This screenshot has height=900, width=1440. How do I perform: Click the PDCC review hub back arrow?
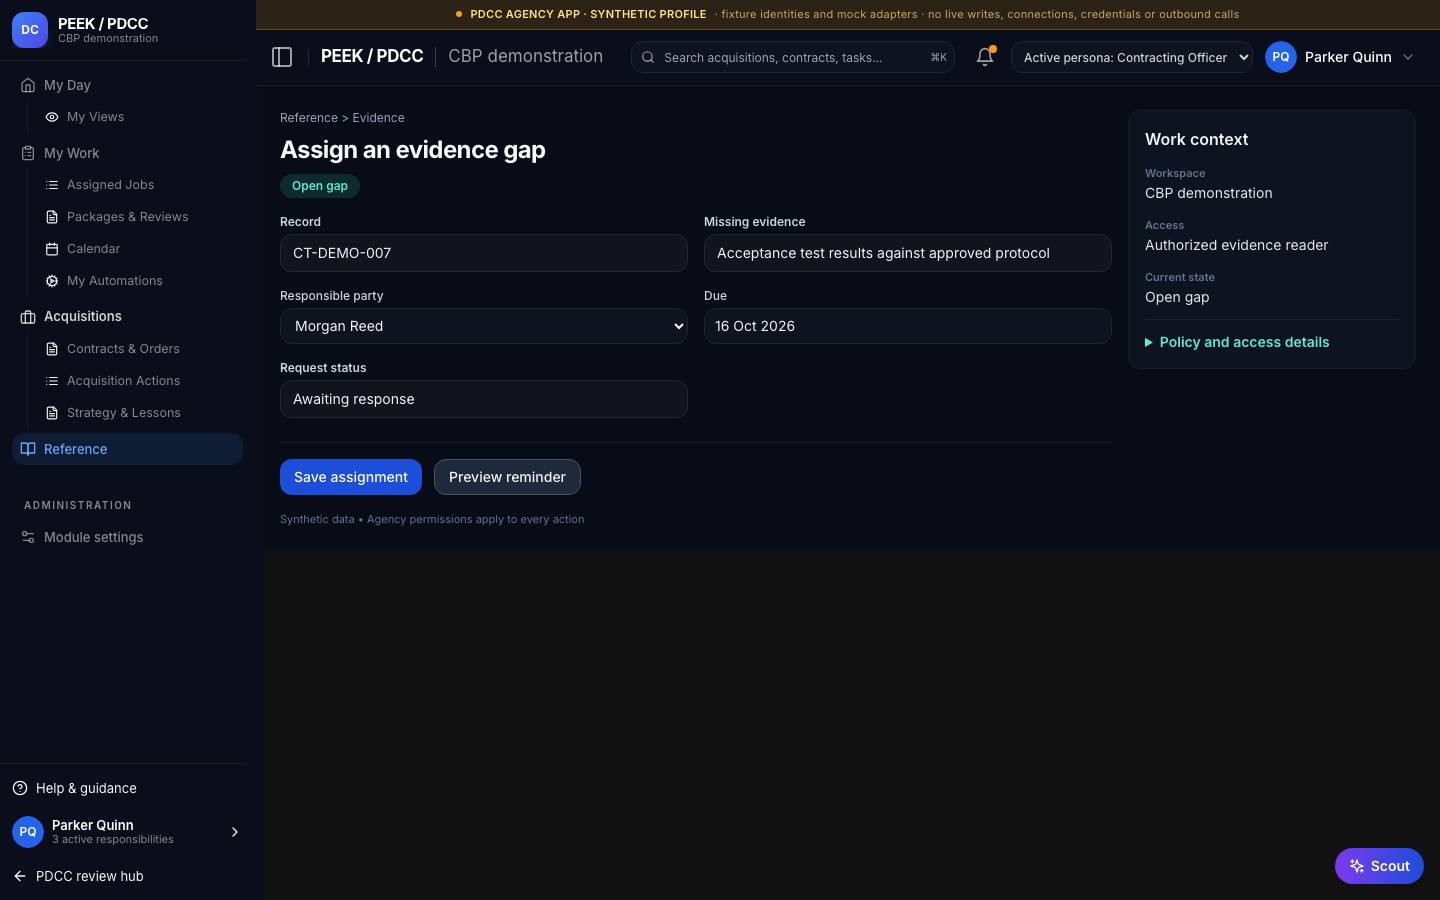[20, 876]
